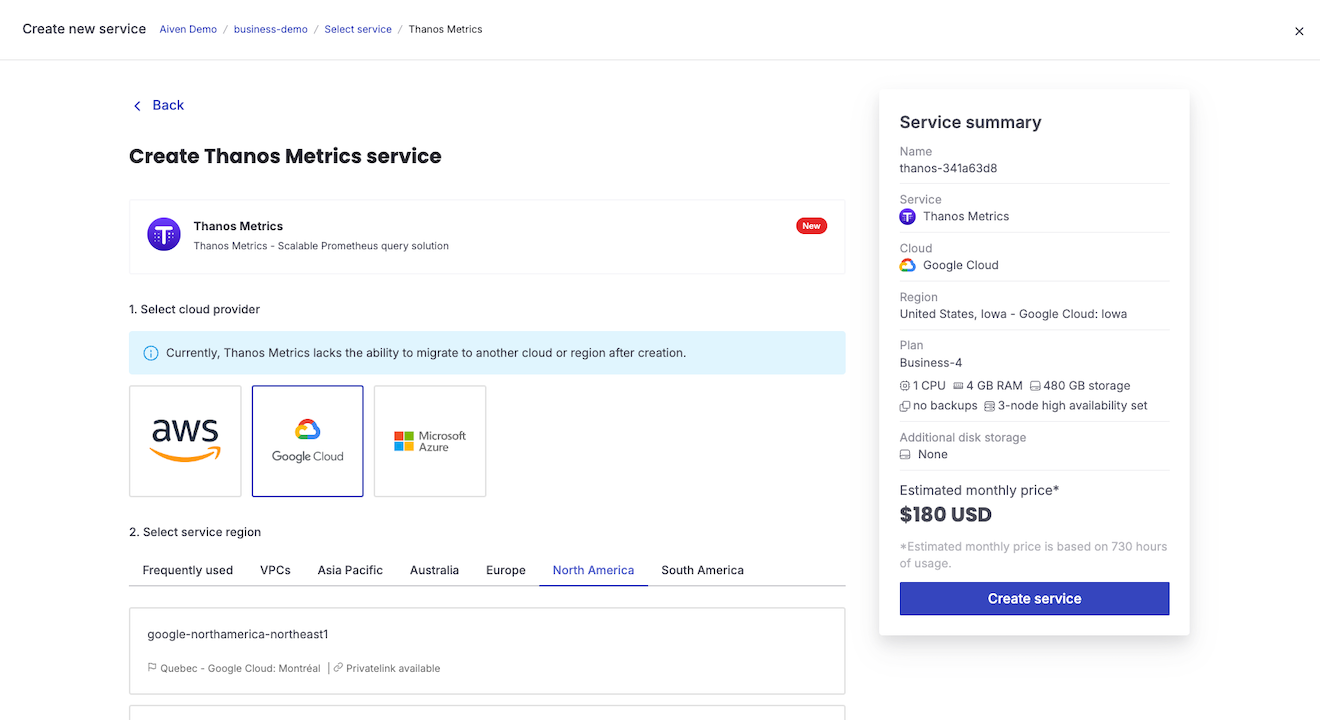This screenshot has height=720, width=1320.
Task: Click the backups icon beside no backups
Action: pos(905,406)
